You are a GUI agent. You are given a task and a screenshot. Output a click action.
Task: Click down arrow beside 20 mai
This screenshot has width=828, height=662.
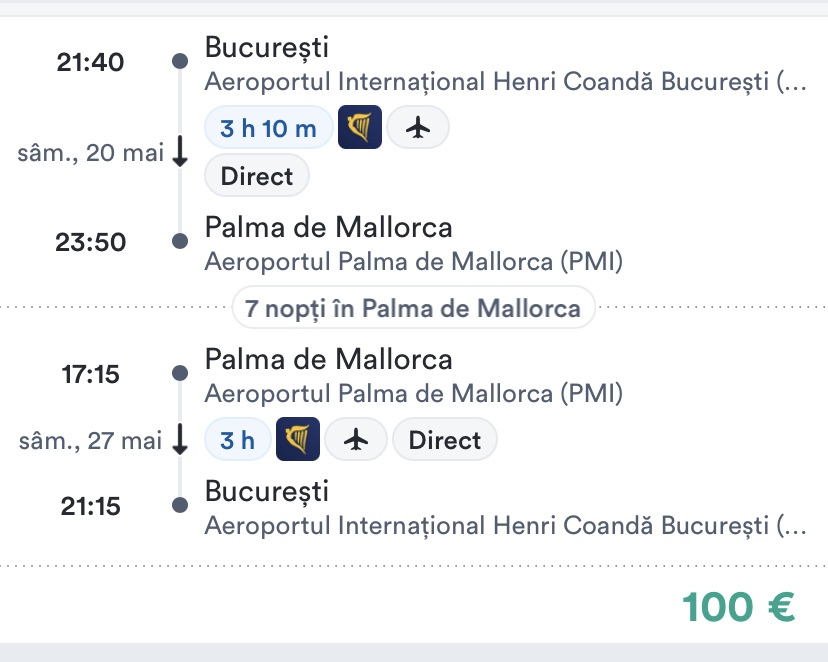click(x=180, y=153)
